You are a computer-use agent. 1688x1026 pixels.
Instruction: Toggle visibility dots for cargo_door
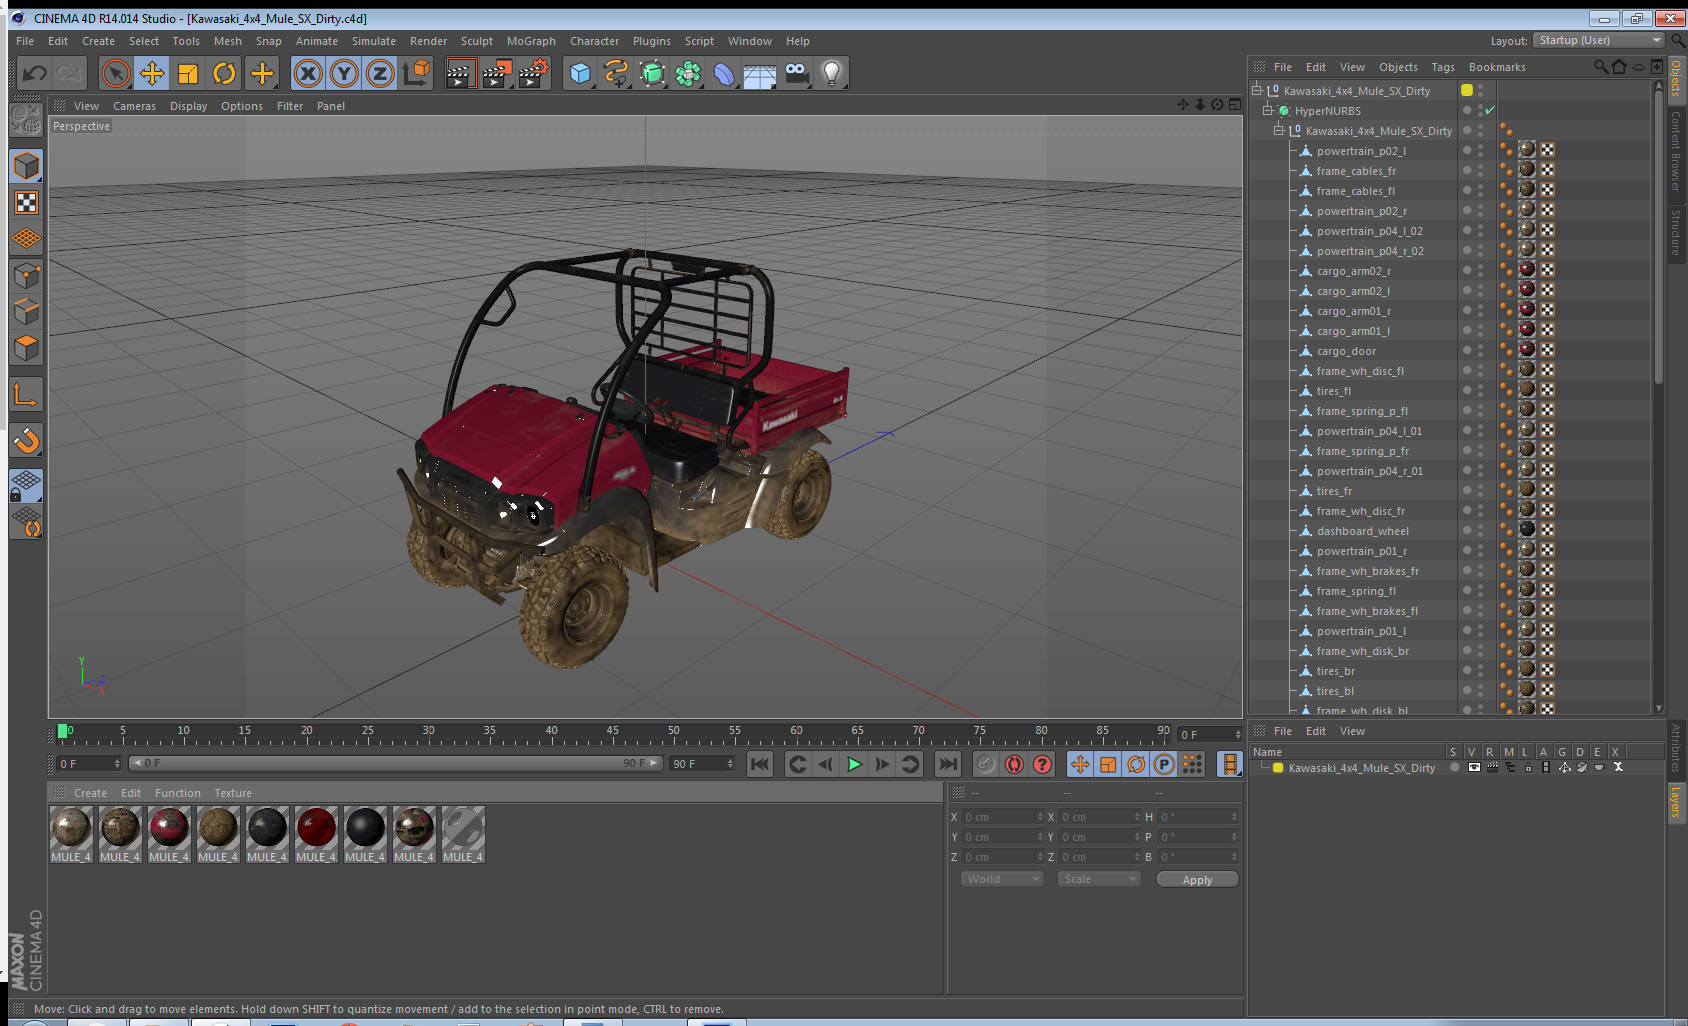[x=1481, y=350]
